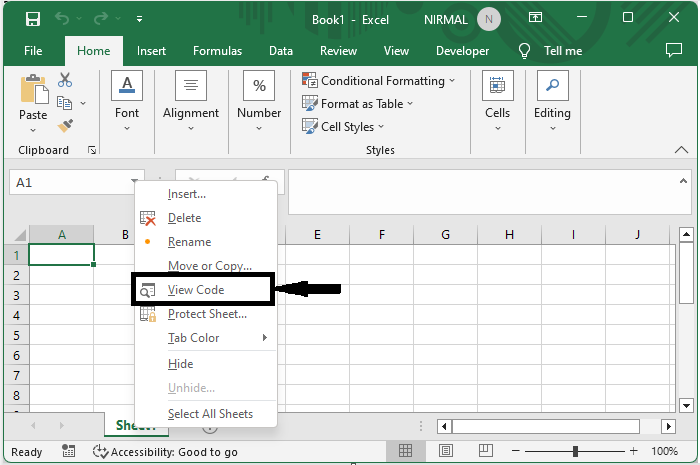The height and width of the screenshot is (465, 700).
Task: Click Accessibility: Good to go status
Action: [165, 452]
